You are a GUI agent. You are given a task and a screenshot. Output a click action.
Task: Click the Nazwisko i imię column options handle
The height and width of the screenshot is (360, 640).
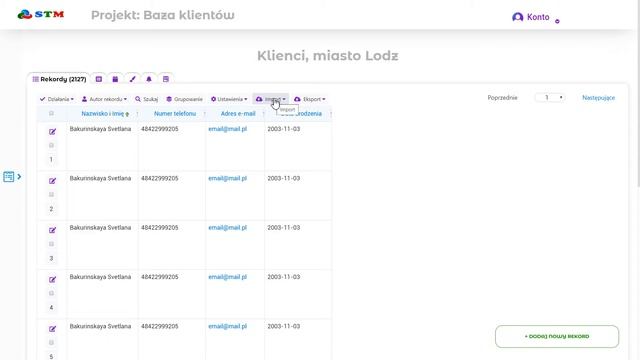(137, 114)
